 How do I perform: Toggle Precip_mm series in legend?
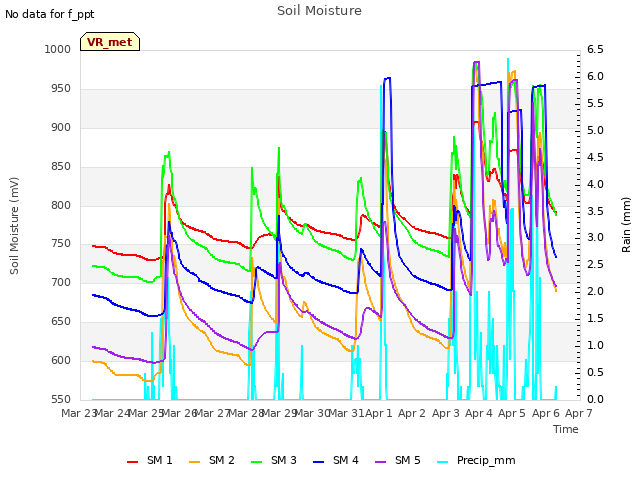click(x=476, y=460)
